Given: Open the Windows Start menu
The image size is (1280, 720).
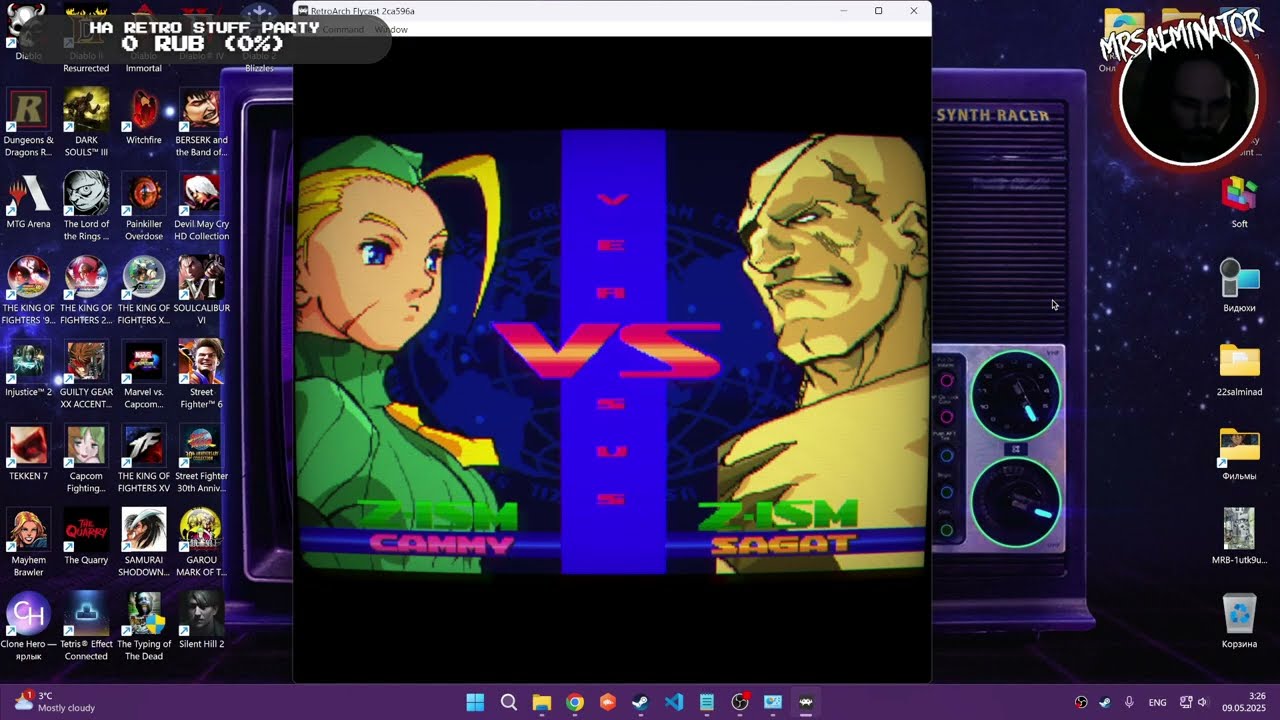Looking at the screenshot, I should click(x=475, y=702).
